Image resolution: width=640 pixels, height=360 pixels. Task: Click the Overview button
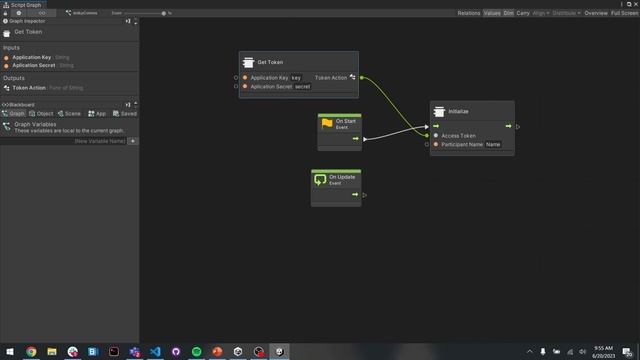coord(596,13)
